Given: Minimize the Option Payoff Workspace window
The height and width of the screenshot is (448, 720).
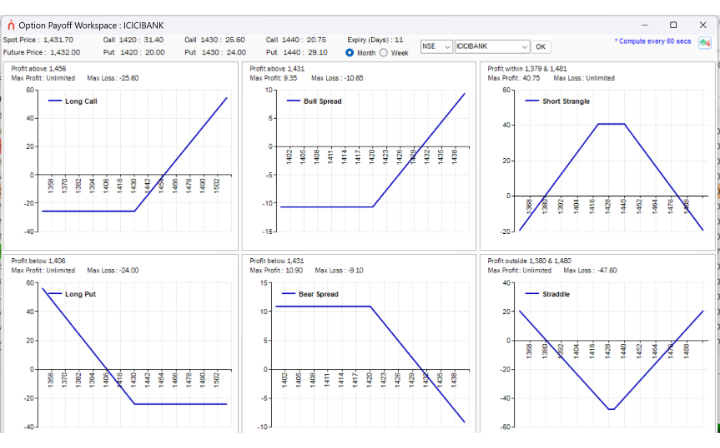Looking at the screenshot, I should 644,25.
